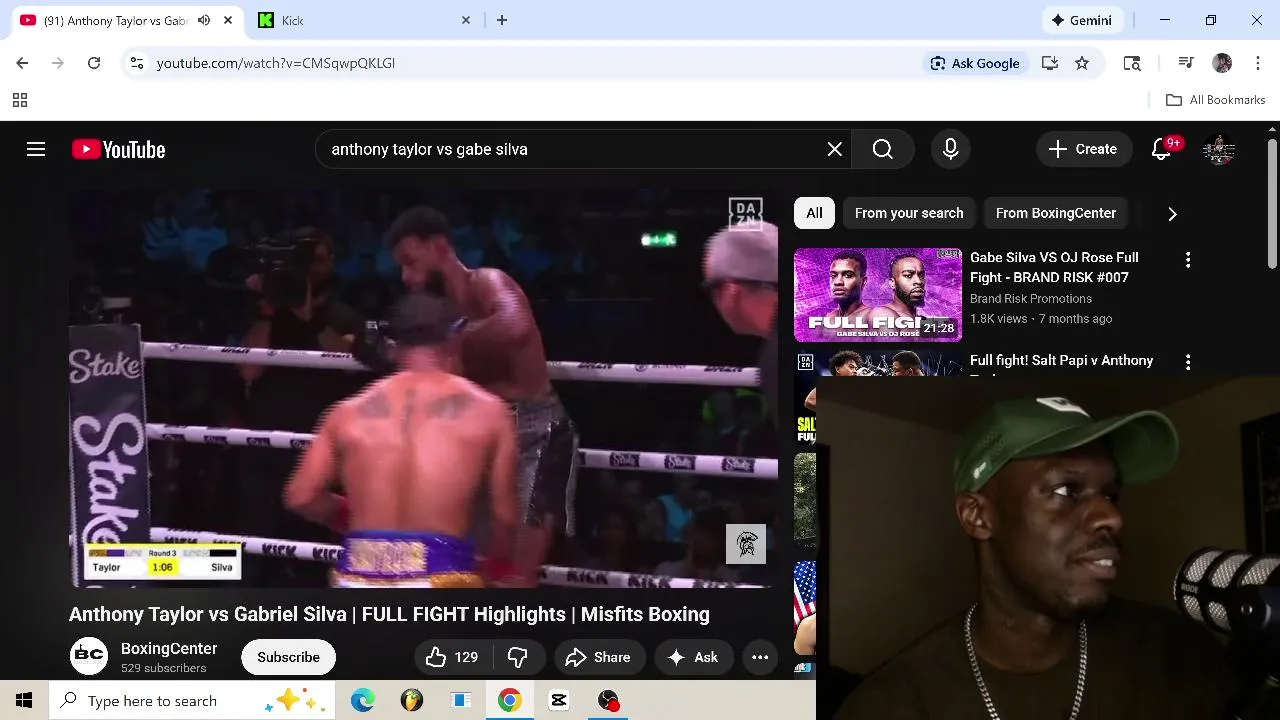Close the Kick tab
Screen dimensions: 1280x720
[465, 20]
